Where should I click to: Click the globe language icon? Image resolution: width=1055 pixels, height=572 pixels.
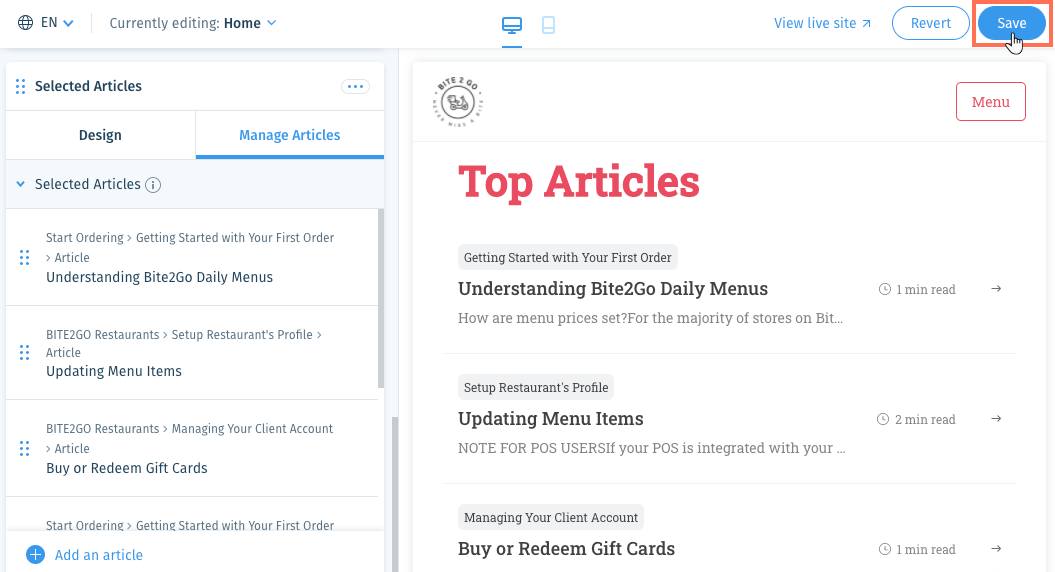pos(26,23)
